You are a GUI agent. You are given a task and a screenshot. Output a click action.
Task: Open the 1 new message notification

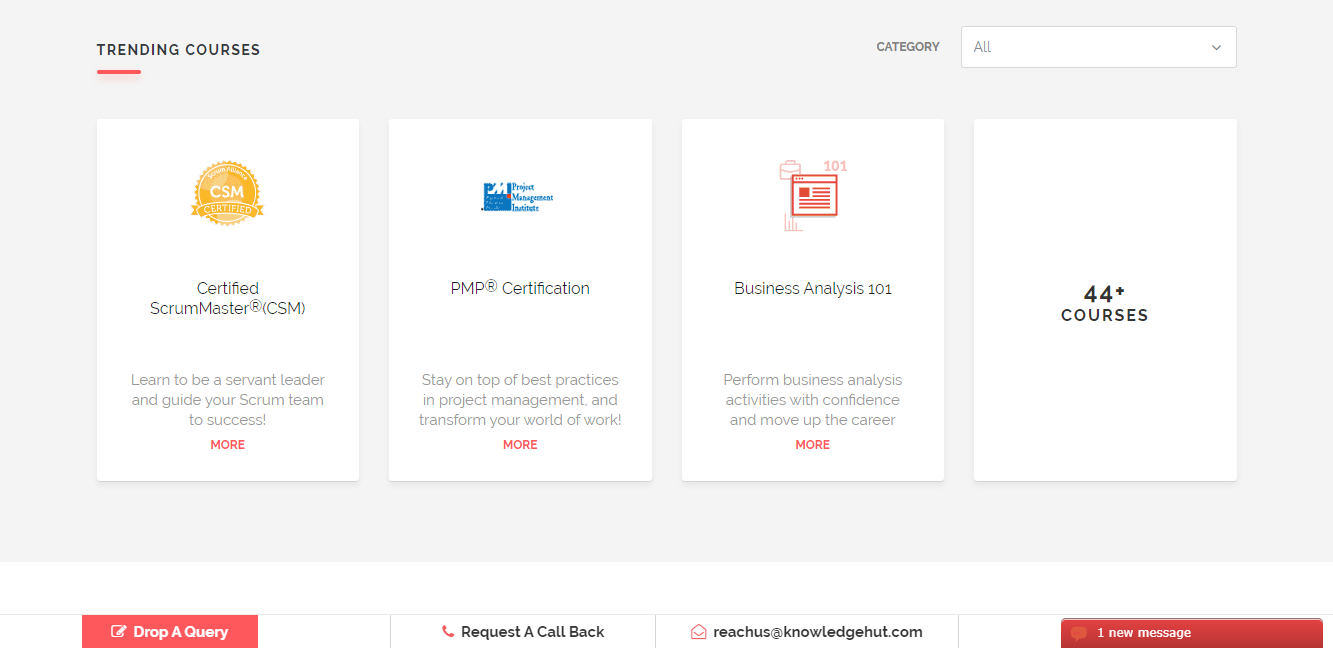(x=1190, y=633)
